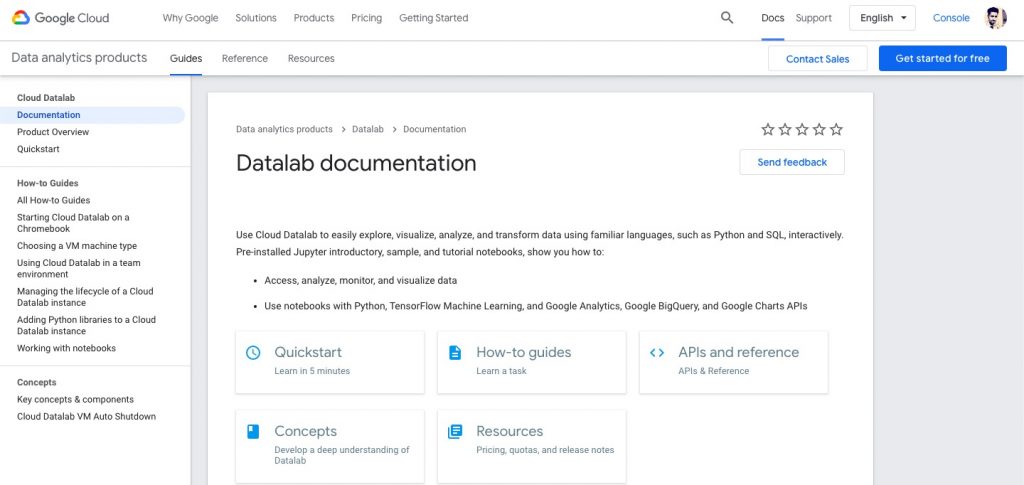The width and height of the screenshot is (1024, 485).
Task: Click the APIs and reference code icon
Action: [x=657, y=352]
